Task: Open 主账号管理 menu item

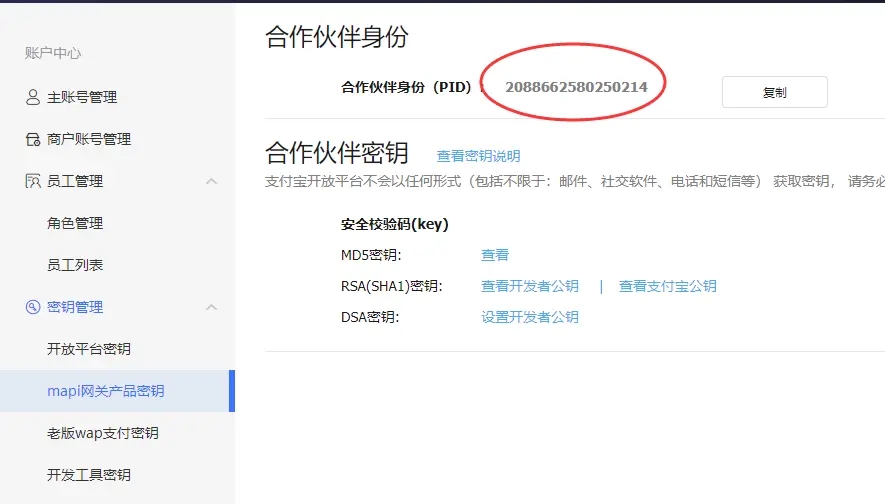Action: click(82, 97)
